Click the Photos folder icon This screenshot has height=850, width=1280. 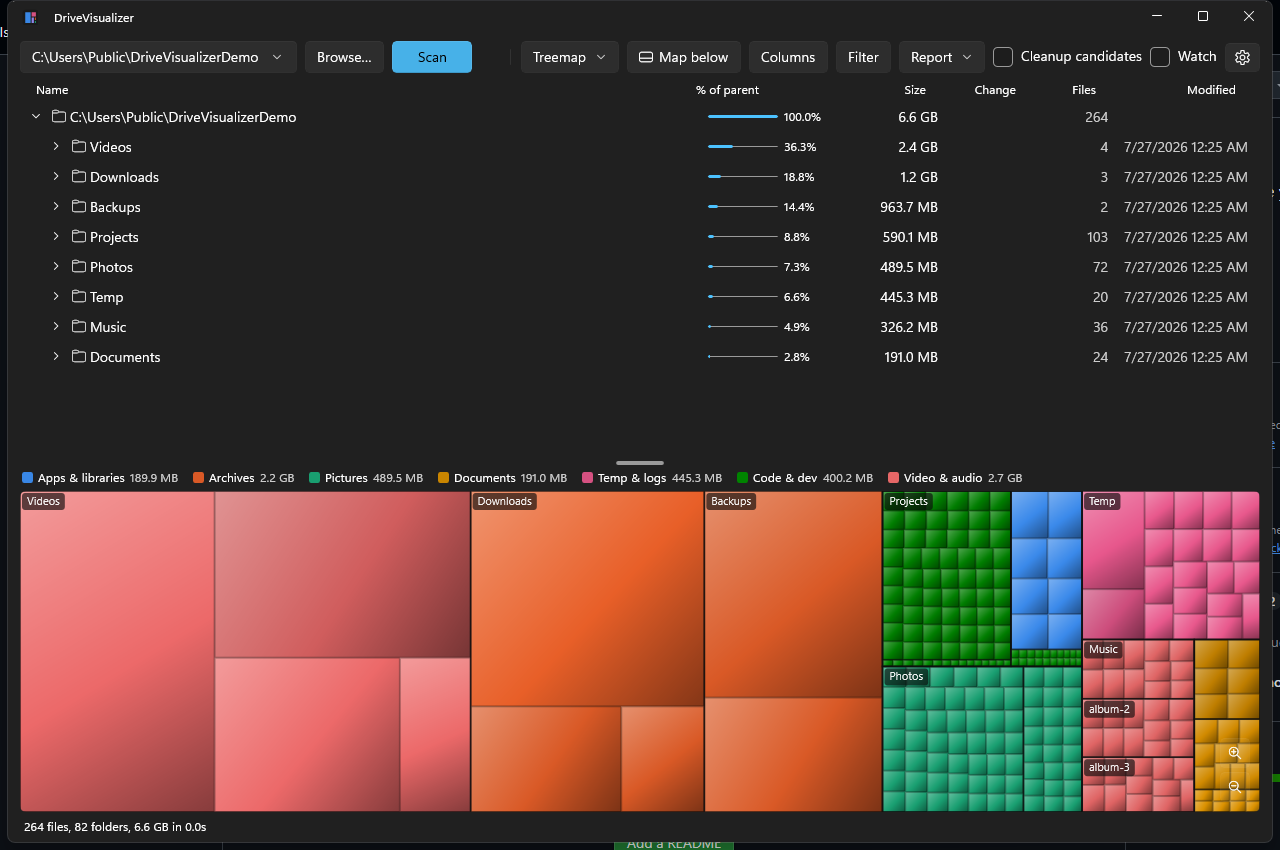(x=79, y=267)
